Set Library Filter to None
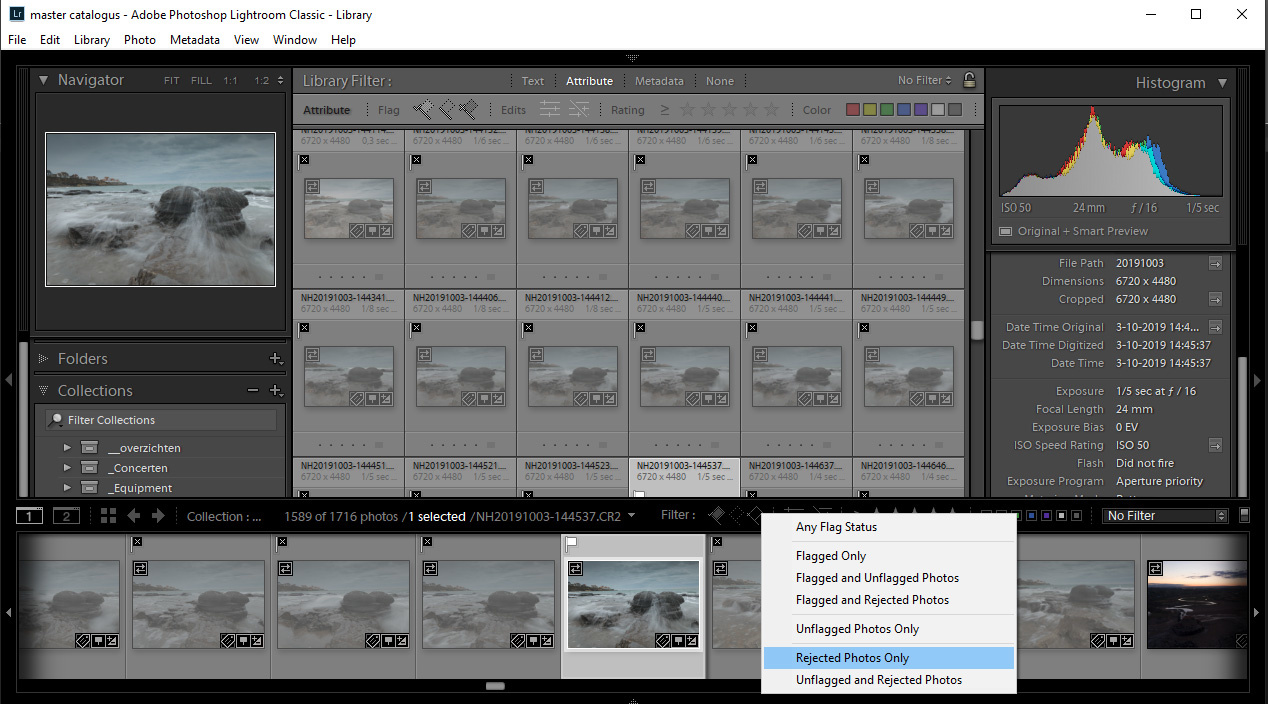Viewport: 1268px width, 704px height. [720, 81]
